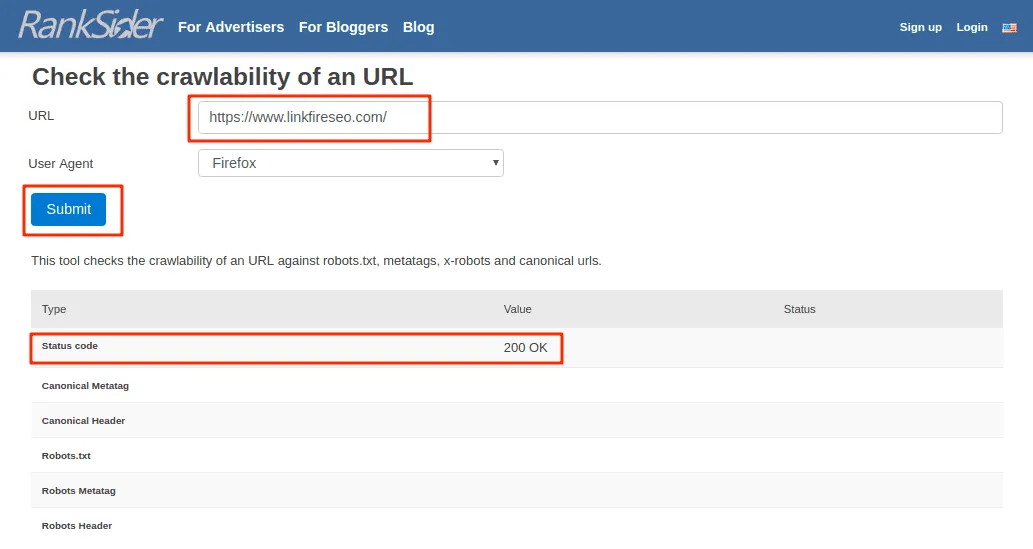
Task: Click the Value column header
Action: pyautogui.click(x=517, y=309)
